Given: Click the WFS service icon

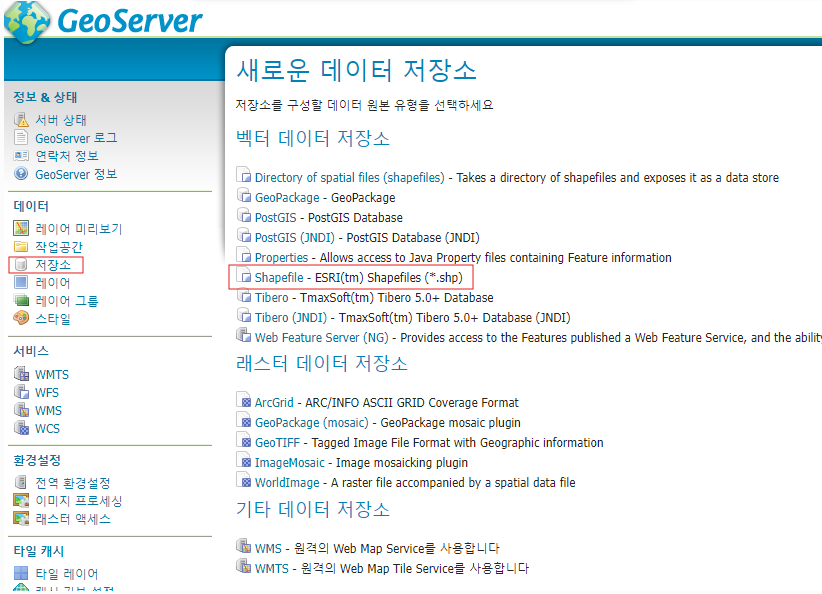Looking at the screenshot, I should click(21, 392).
